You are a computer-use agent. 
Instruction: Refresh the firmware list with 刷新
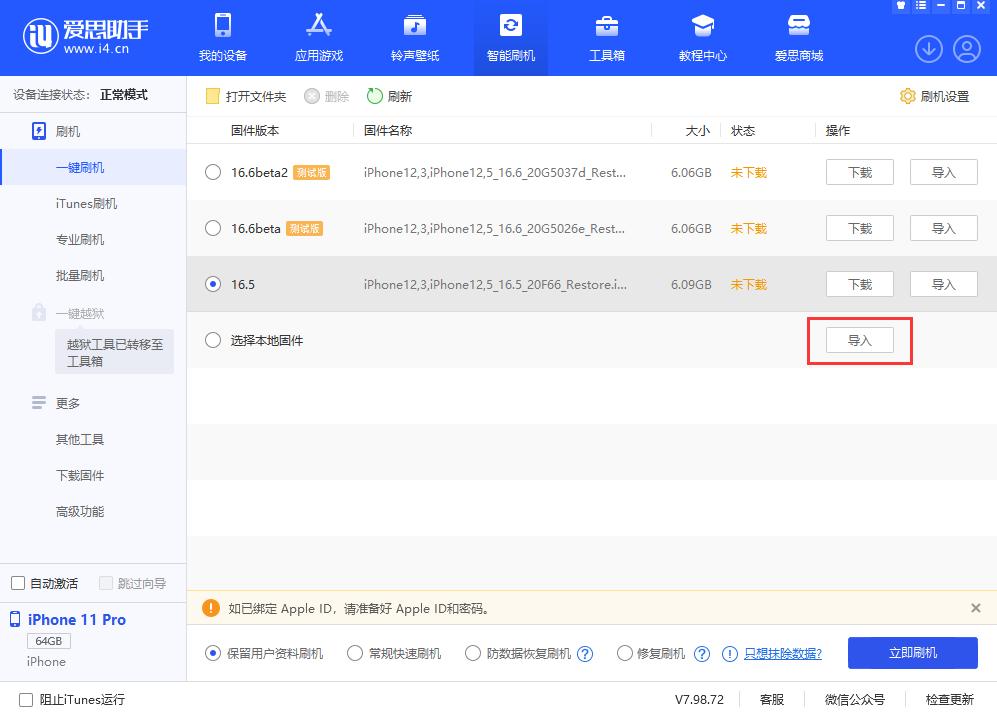pyautogui.click(x=389, y=97)
